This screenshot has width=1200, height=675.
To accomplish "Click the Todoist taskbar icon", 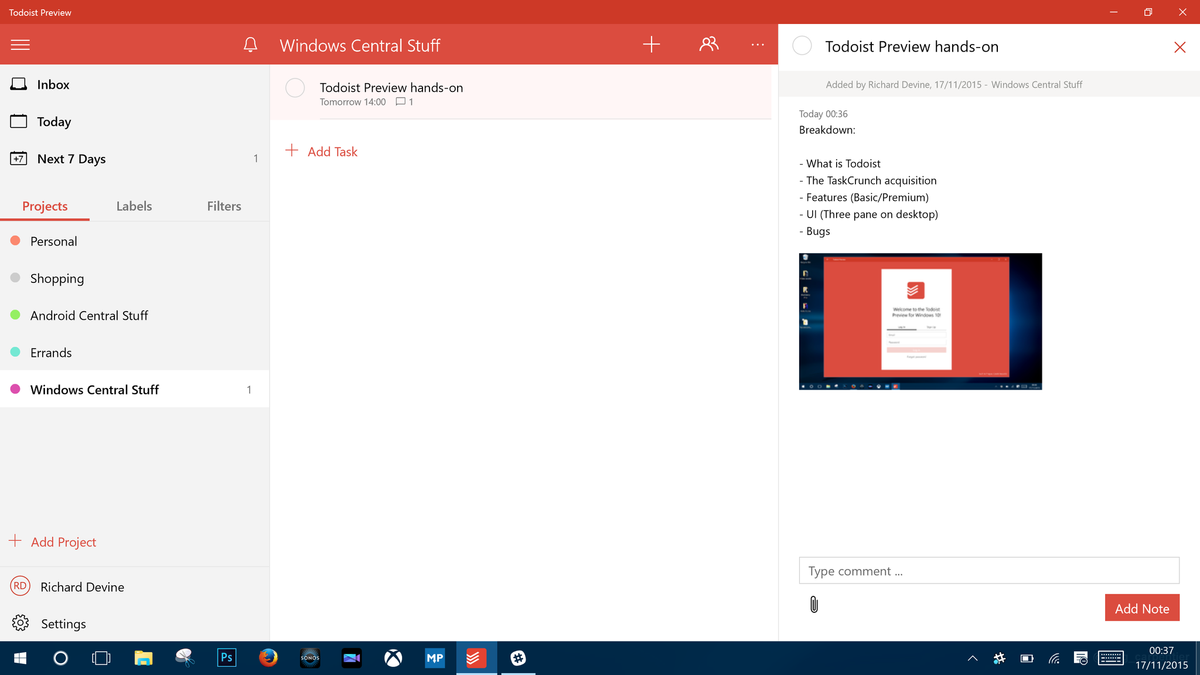I will coord(476,658).
